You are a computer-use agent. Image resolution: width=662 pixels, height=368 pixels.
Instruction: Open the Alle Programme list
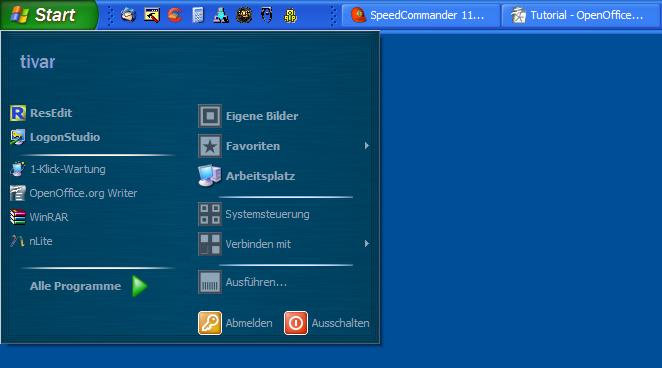pos(75,286)
